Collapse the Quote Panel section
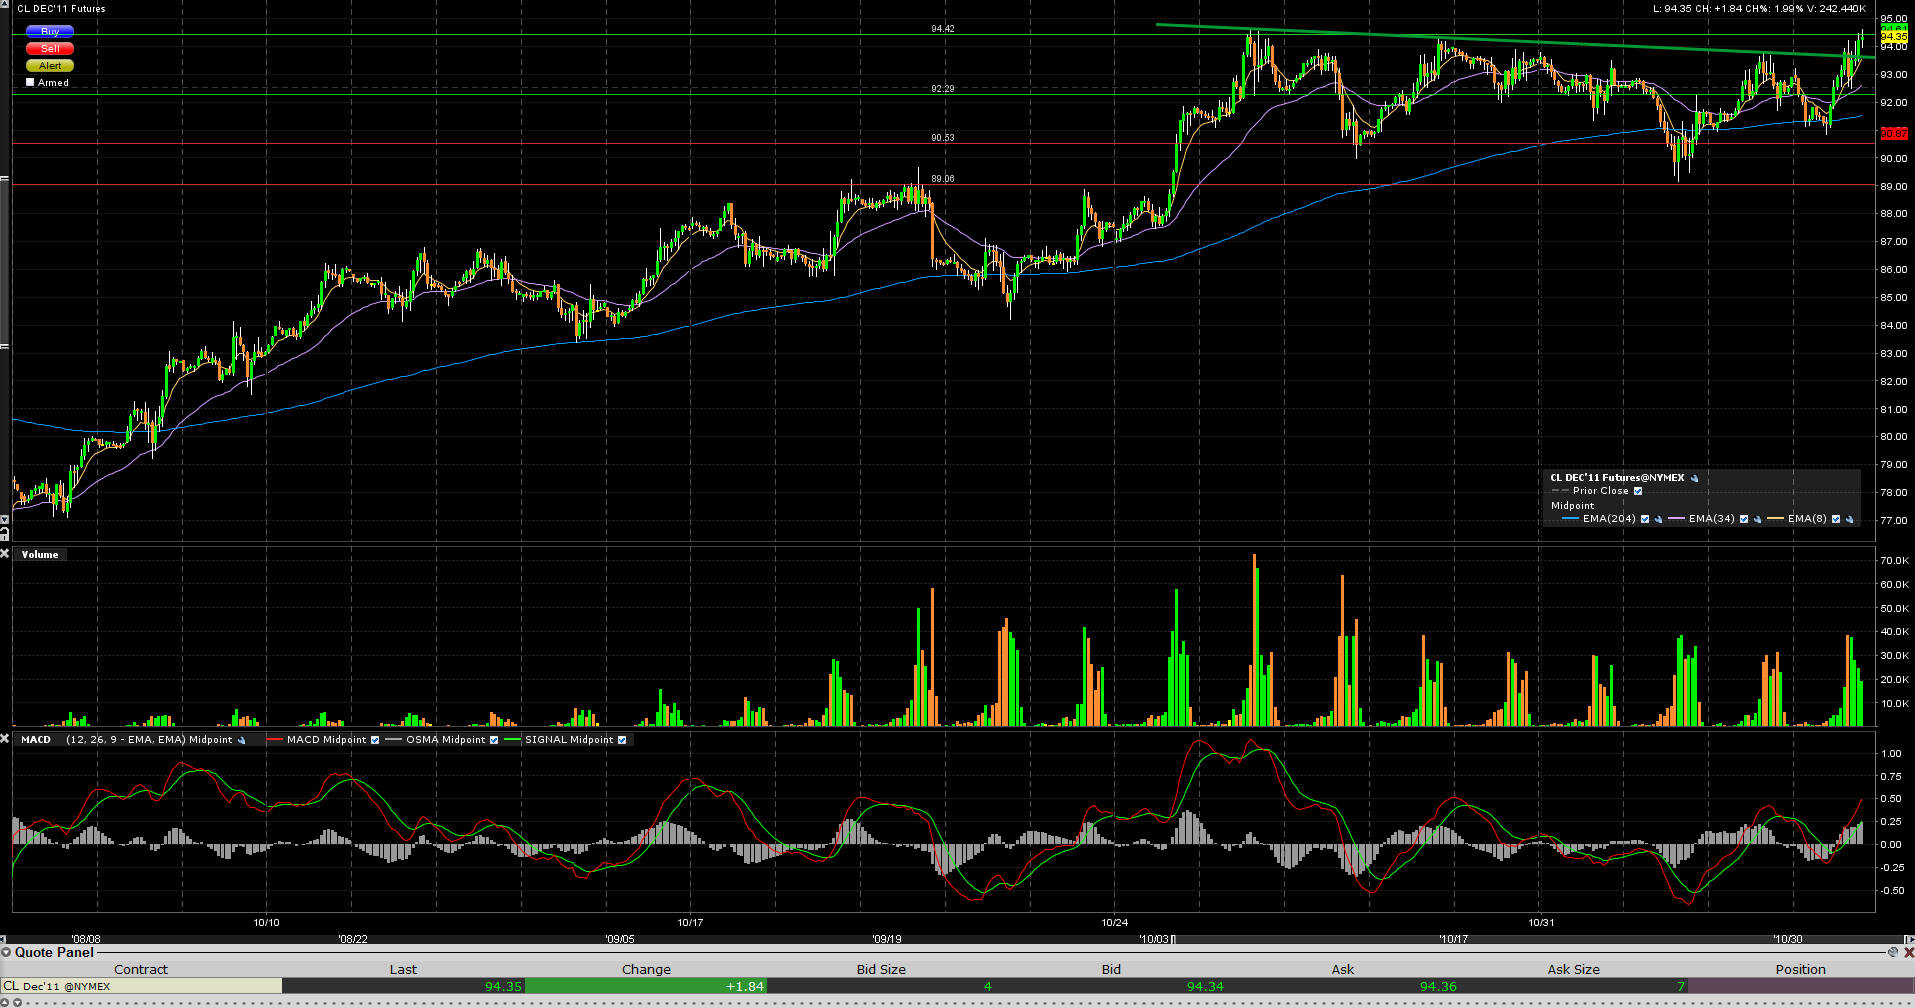This screenshot has height=1008, width=1915. tap(6, 952)
